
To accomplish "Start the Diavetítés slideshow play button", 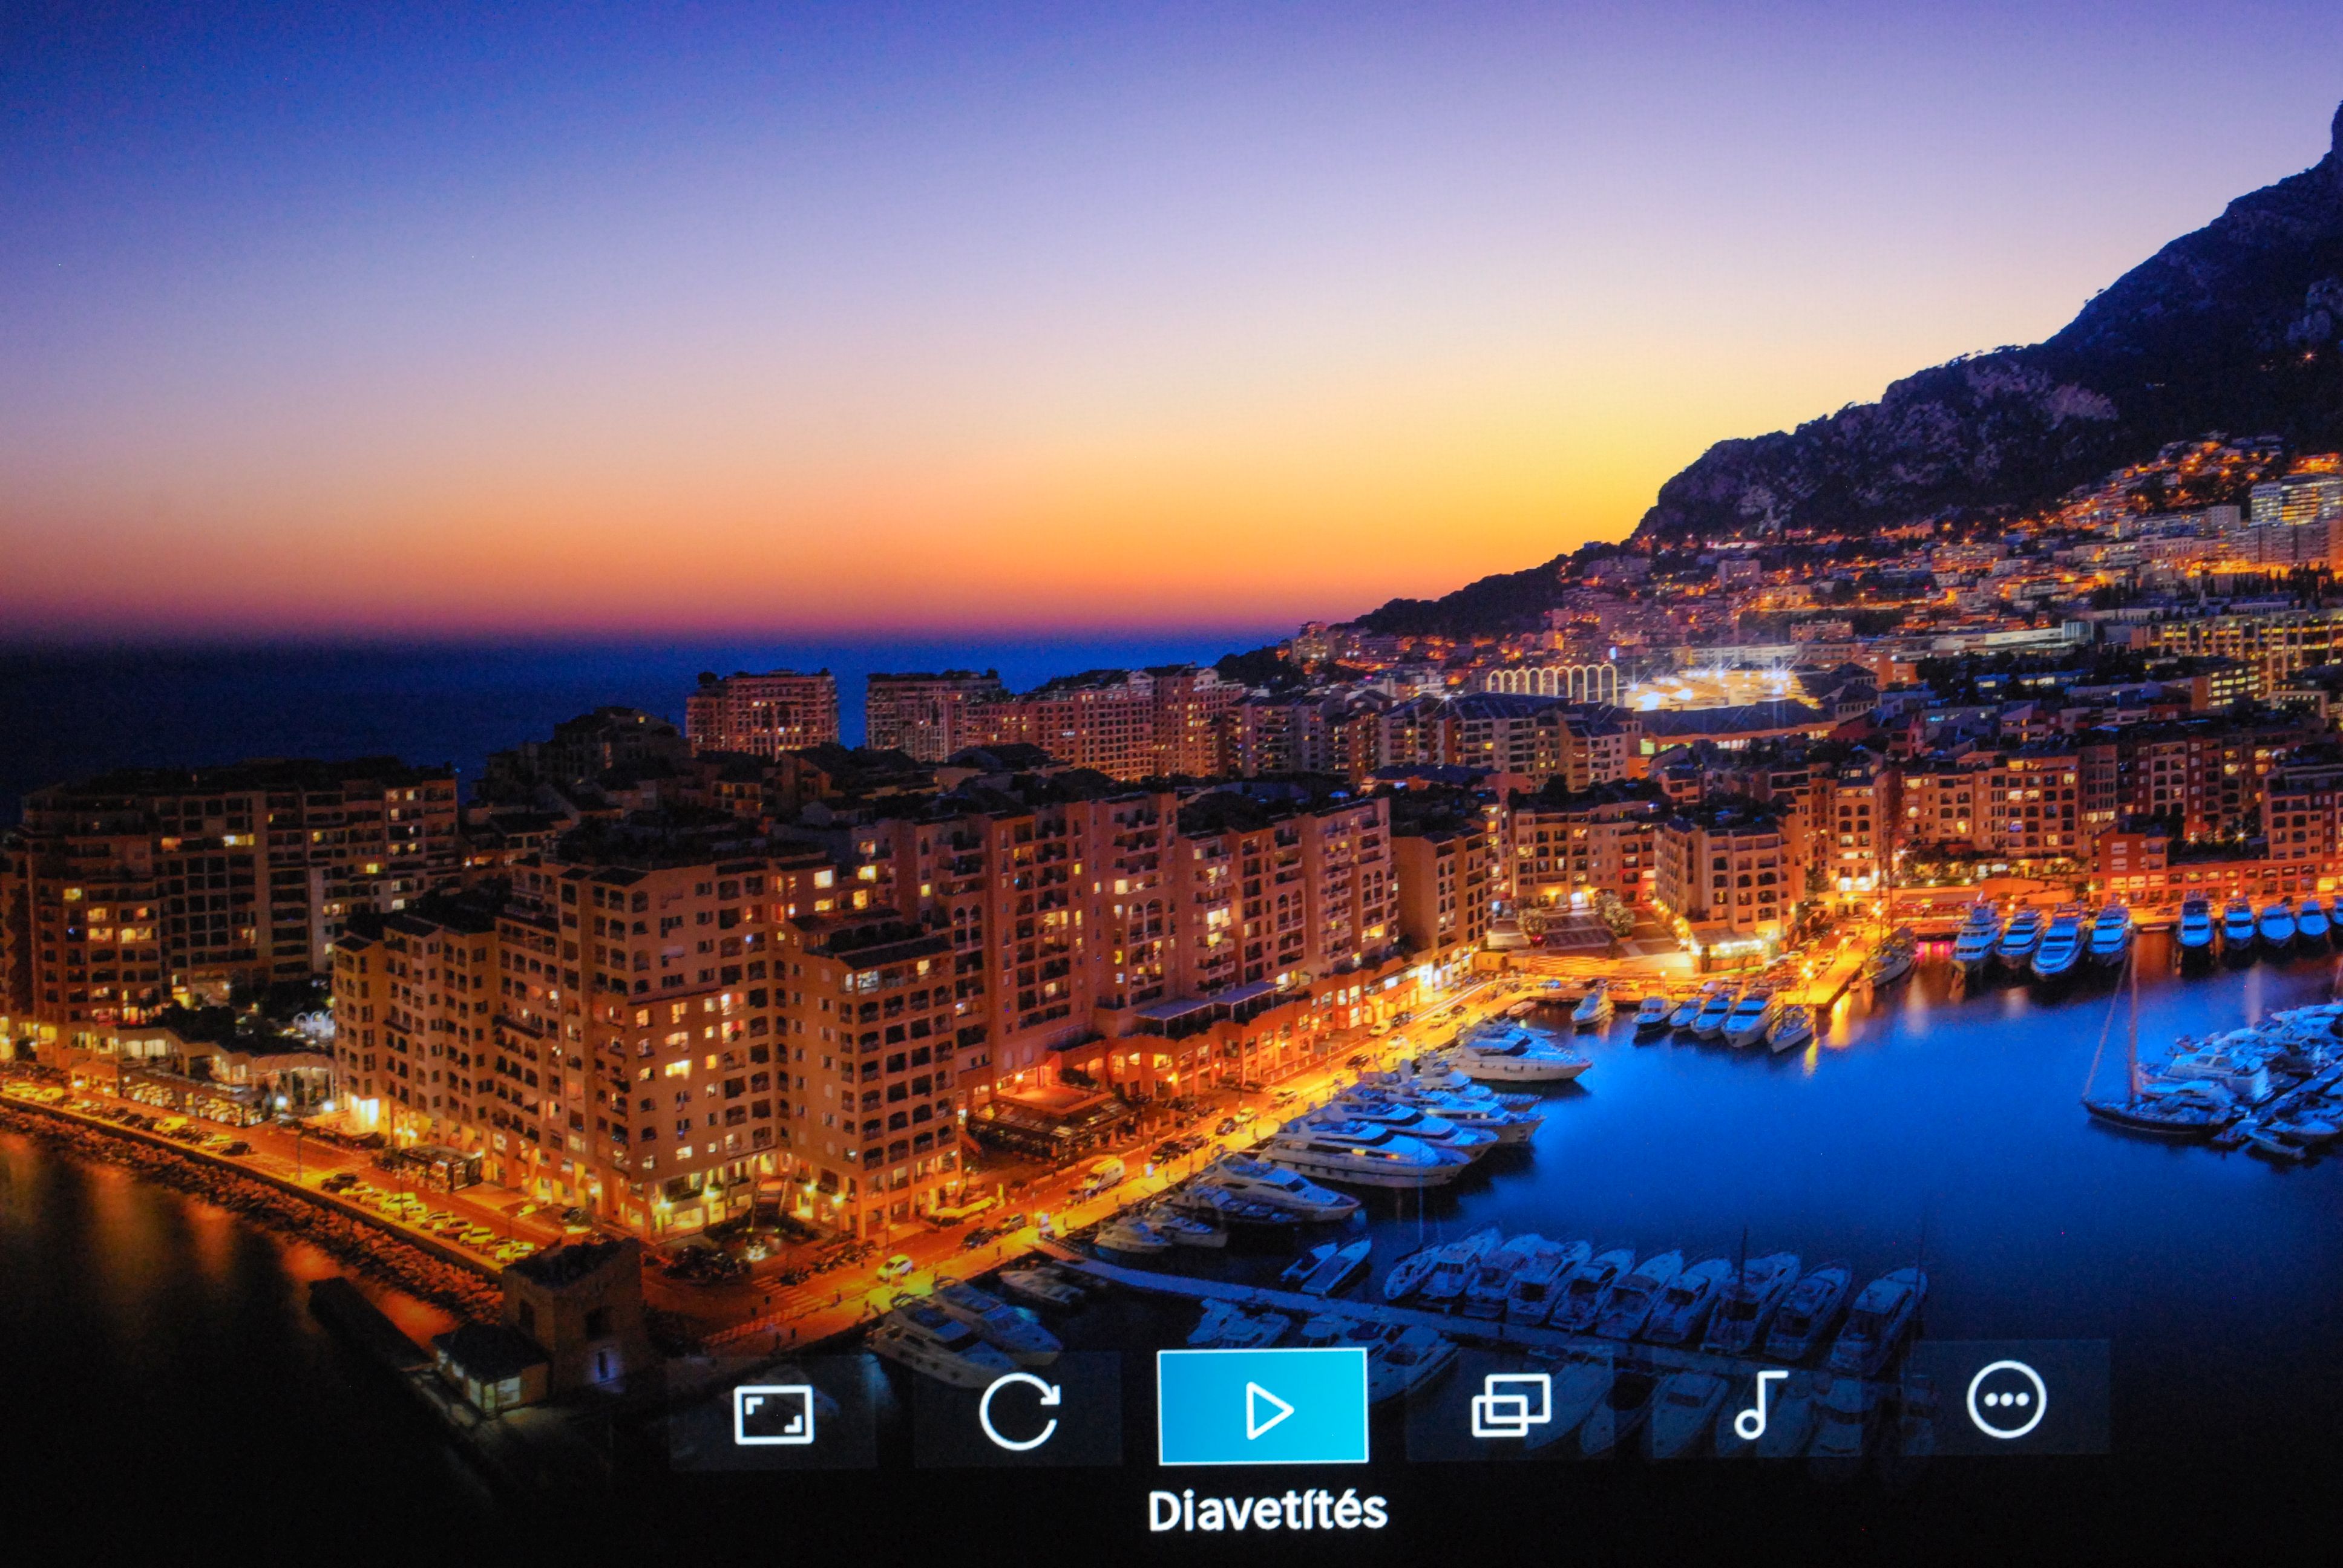I will [x=1263, y=1407].
